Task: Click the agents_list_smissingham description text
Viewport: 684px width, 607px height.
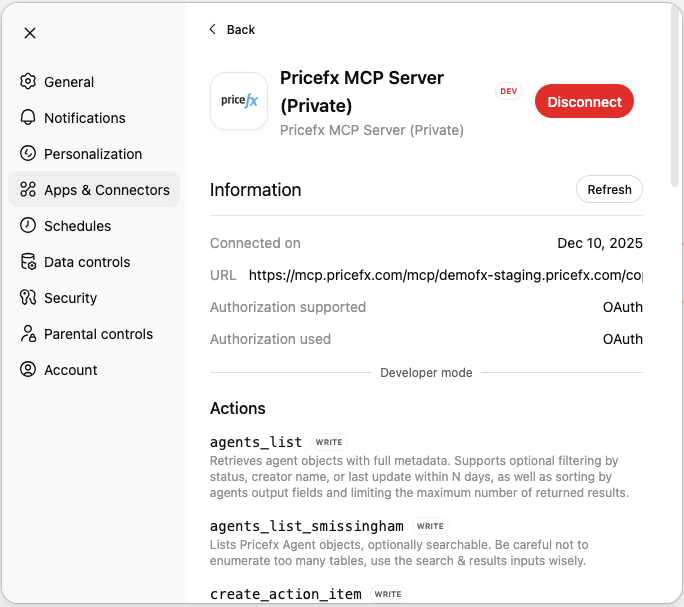Action: tap(399, 552)
